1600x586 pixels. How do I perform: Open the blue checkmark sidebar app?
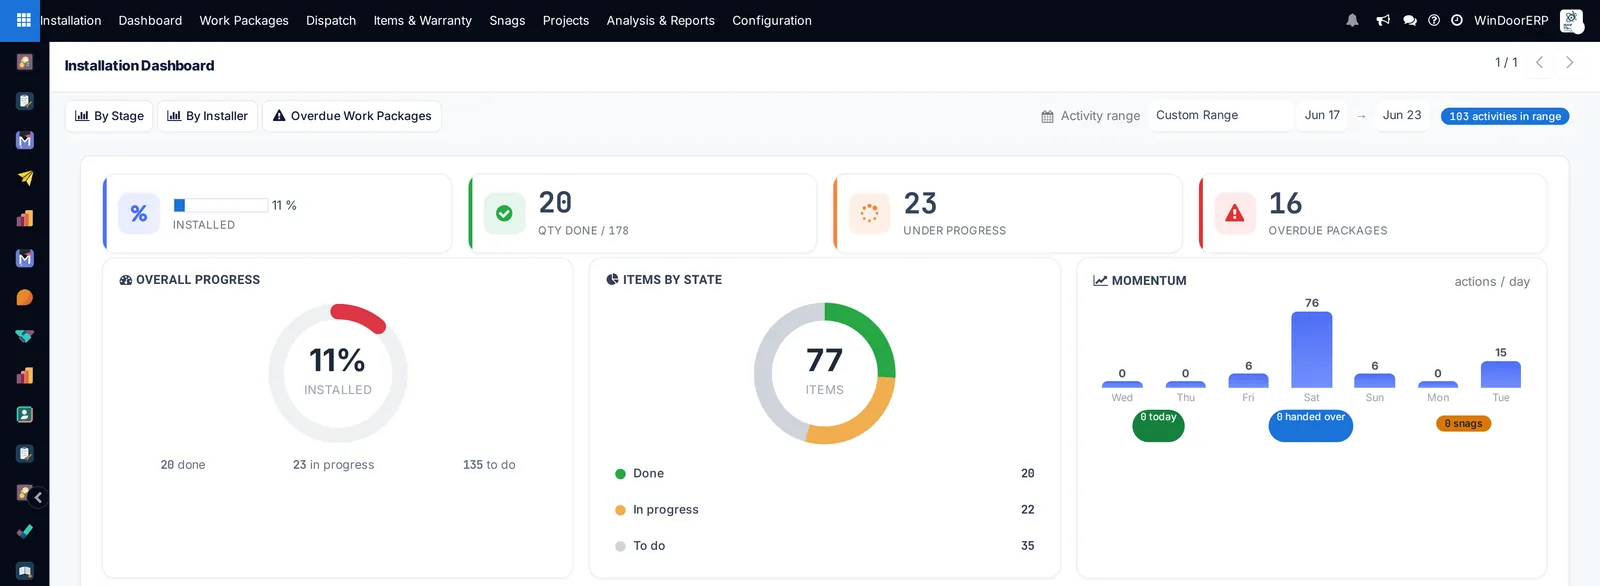coord(25,531)
